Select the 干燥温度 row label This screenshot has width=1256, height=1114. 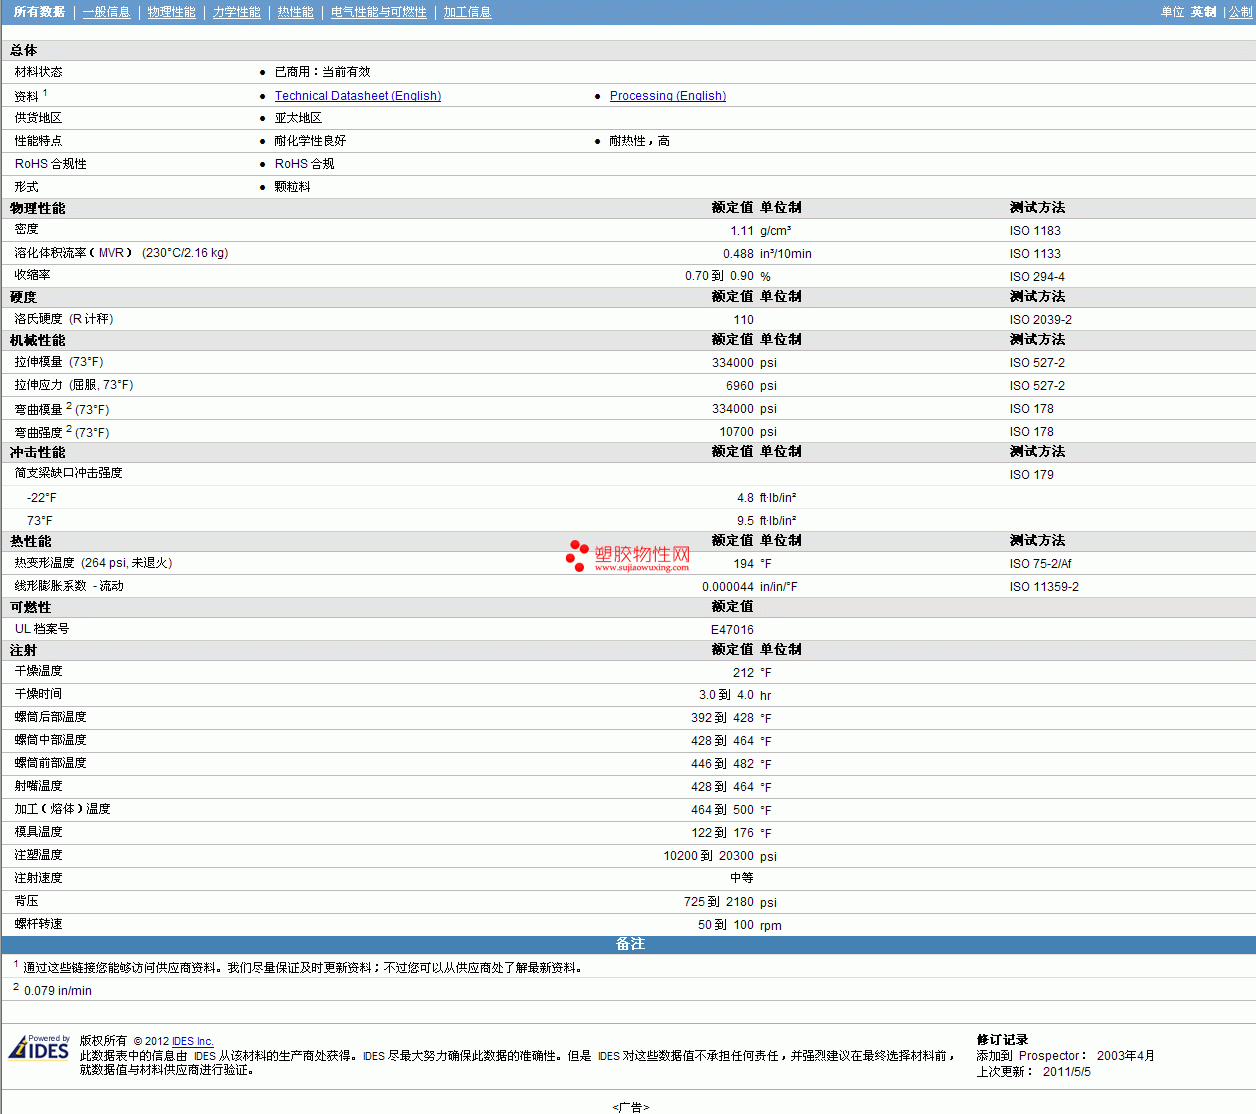pyautogui.click(x=38, y=671)
